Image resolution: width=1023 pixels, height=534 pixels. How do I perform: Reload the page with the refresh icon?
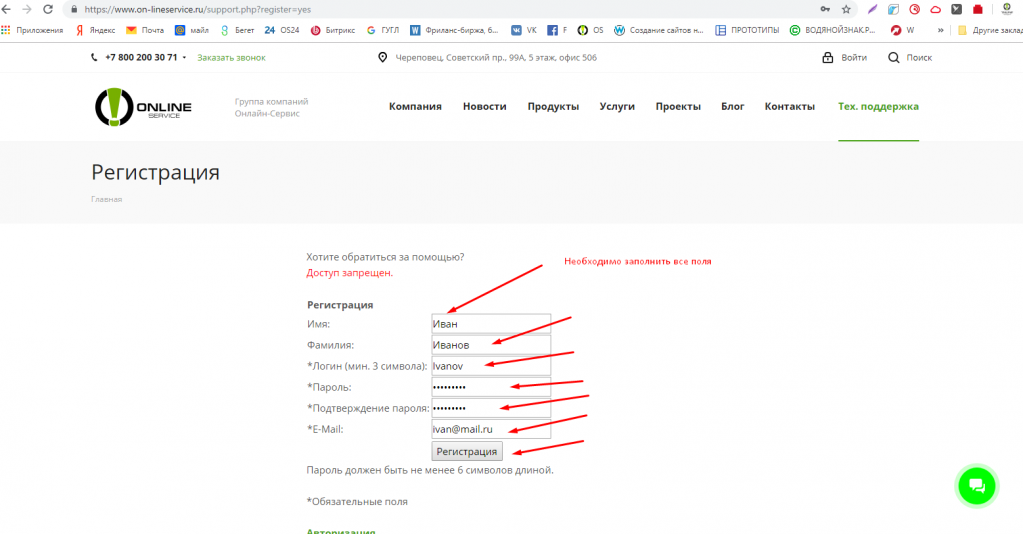(48, 9)
